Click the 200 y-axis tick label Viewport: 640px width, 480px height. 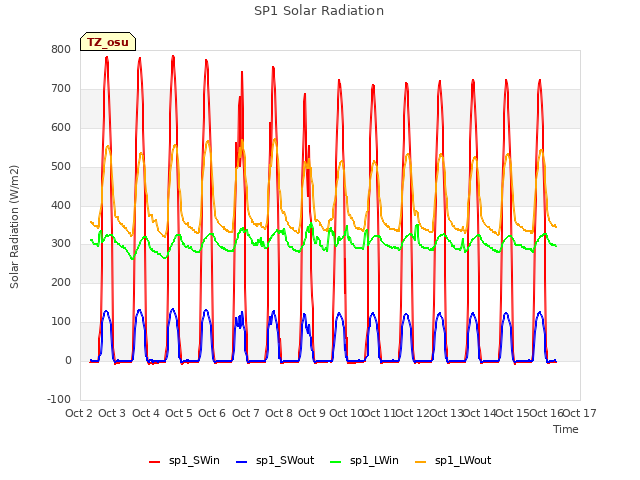click(x=61, y=282)
